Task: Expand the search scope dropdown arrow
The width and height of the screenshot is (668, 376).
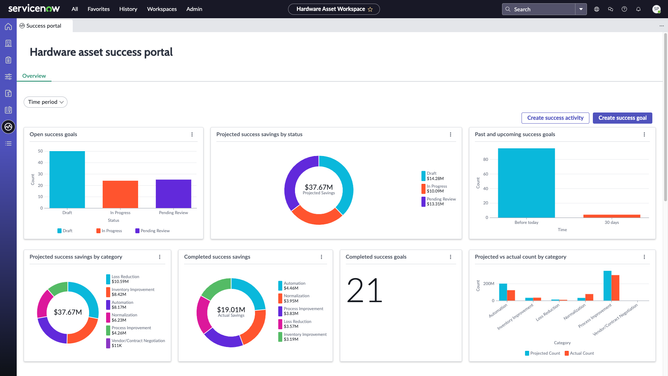Action: tap(581, 9)
